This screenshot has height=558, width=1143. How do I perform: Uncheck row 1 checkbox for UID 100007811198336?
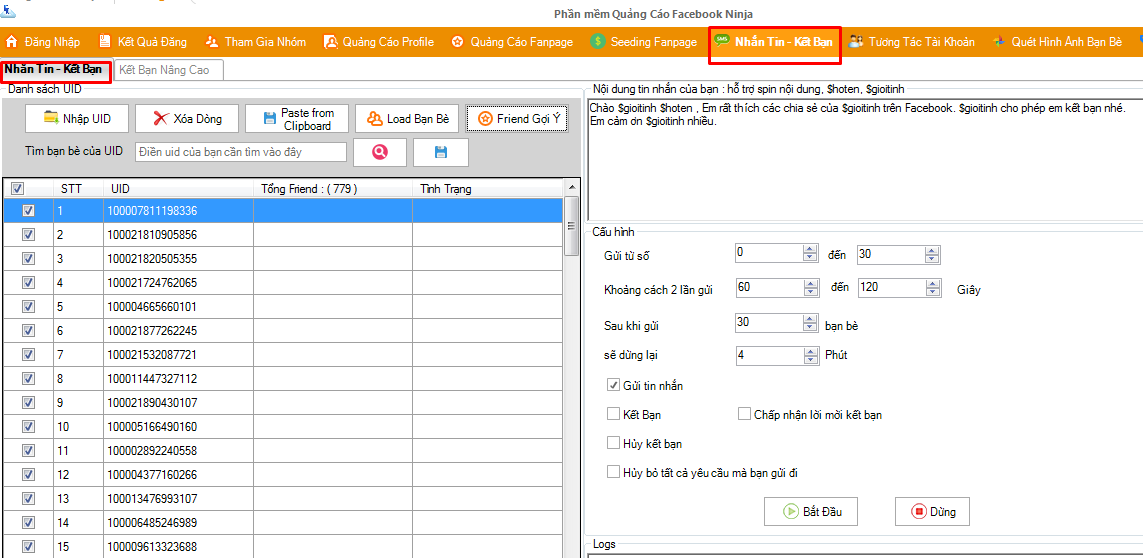tap(28, 211)
